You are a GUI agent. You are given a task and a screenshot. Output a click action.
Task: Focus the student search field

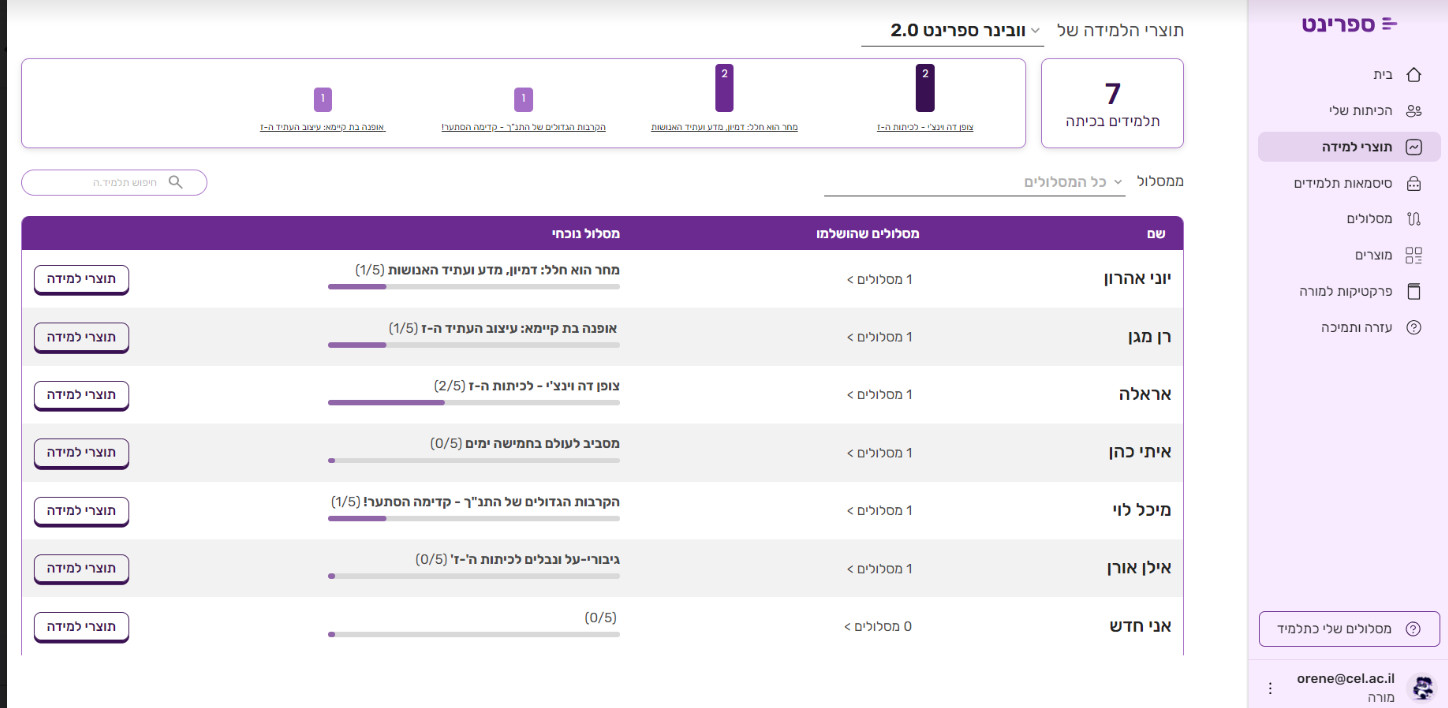pyautogui.click(x=114, y=182)
